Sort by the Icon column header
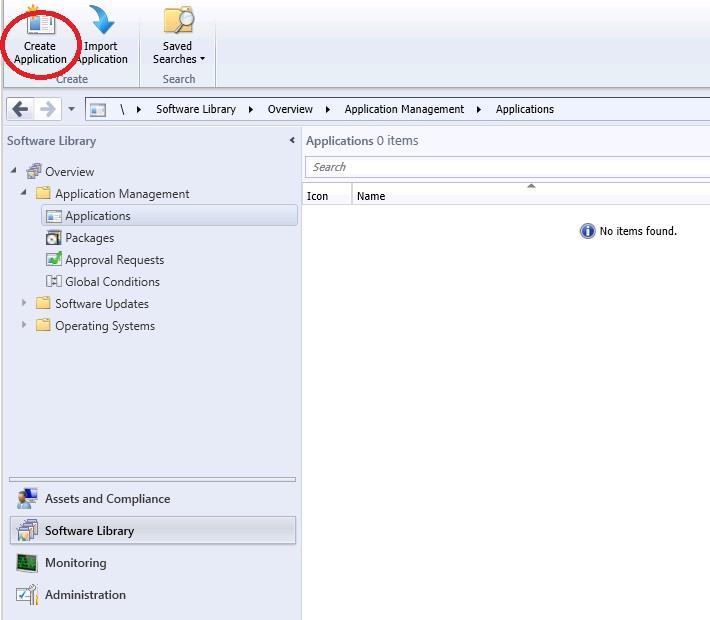 (x=327, y=196)
